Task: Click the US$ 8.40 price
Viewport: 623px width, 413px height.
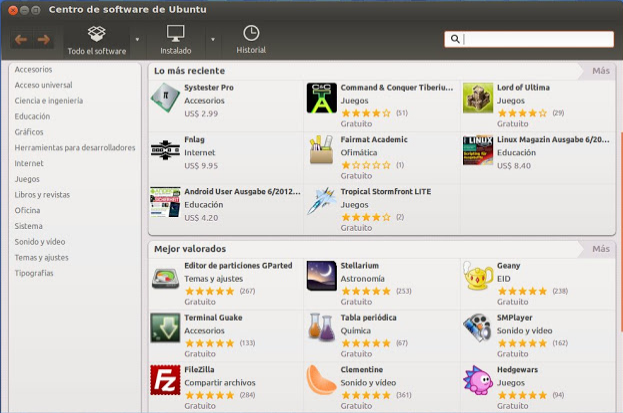Action: click(x=514, y=166)
